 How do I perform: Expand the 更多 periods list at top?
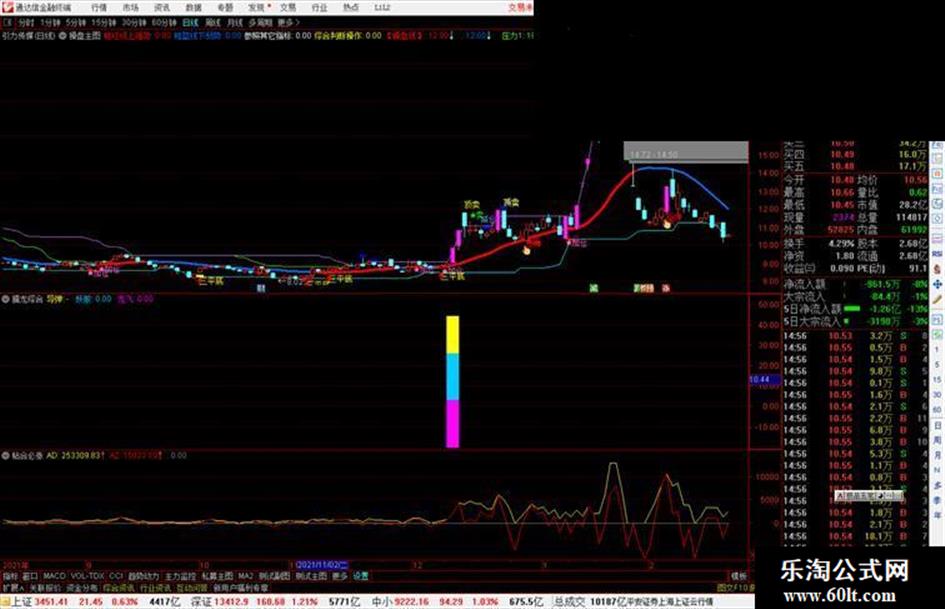287,22
